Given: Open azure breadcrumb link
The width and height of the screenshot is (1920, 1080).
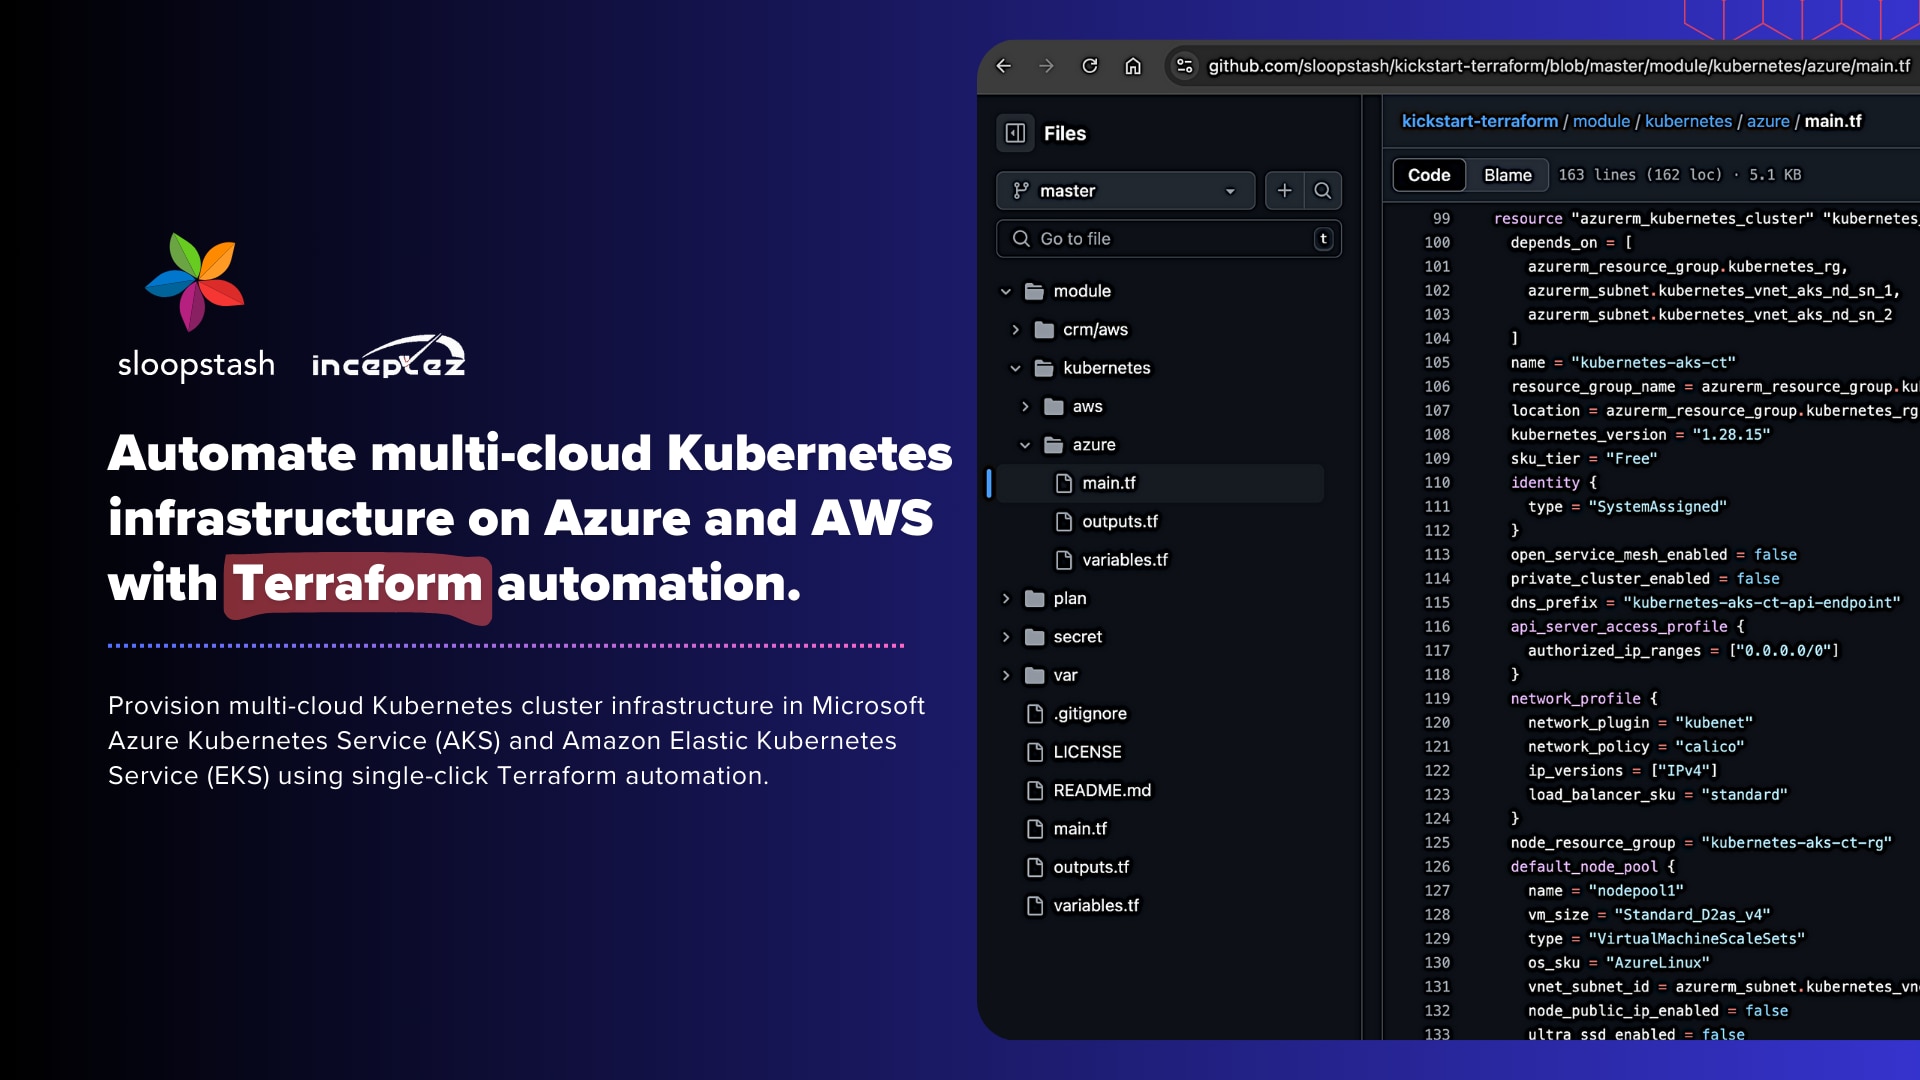Looking at the screenshot, I should point(1768,121).
